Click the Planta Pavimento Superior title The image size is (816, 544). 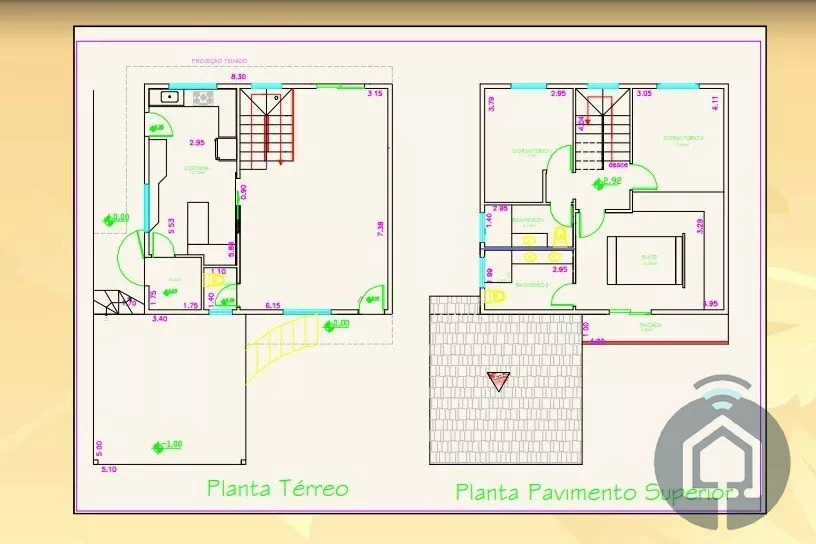click(596, 492)
